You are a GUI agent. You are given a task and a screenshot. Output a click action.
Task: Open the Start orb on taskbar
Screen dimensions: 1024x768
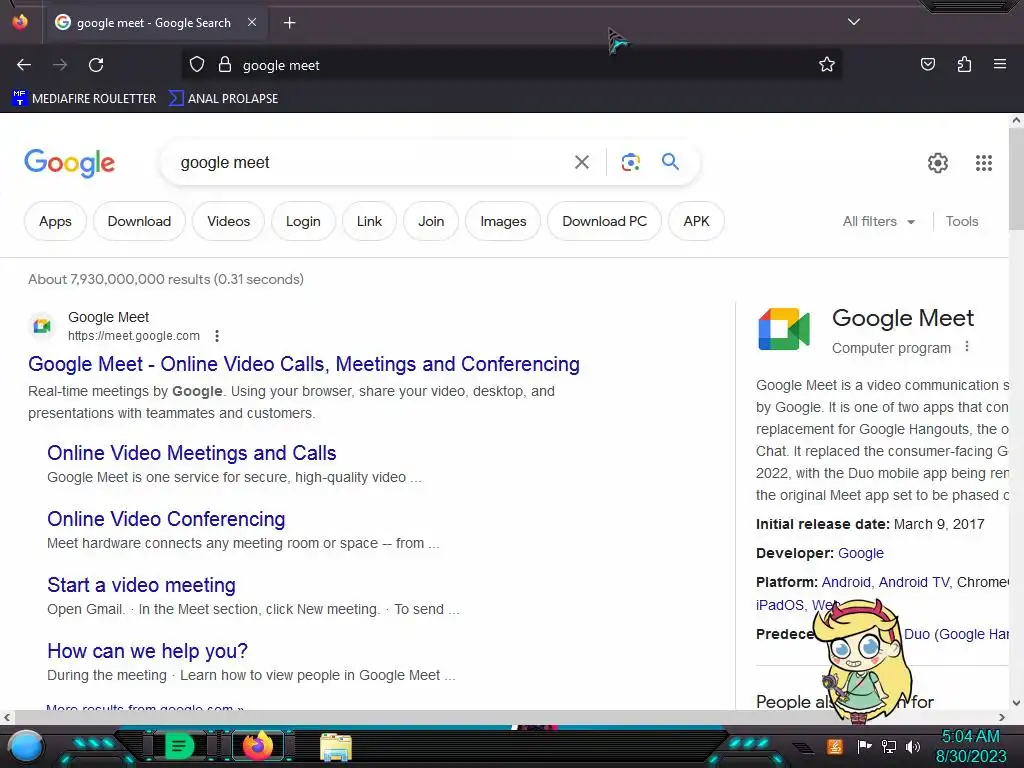pyautogui.click(x=26, y=746)
